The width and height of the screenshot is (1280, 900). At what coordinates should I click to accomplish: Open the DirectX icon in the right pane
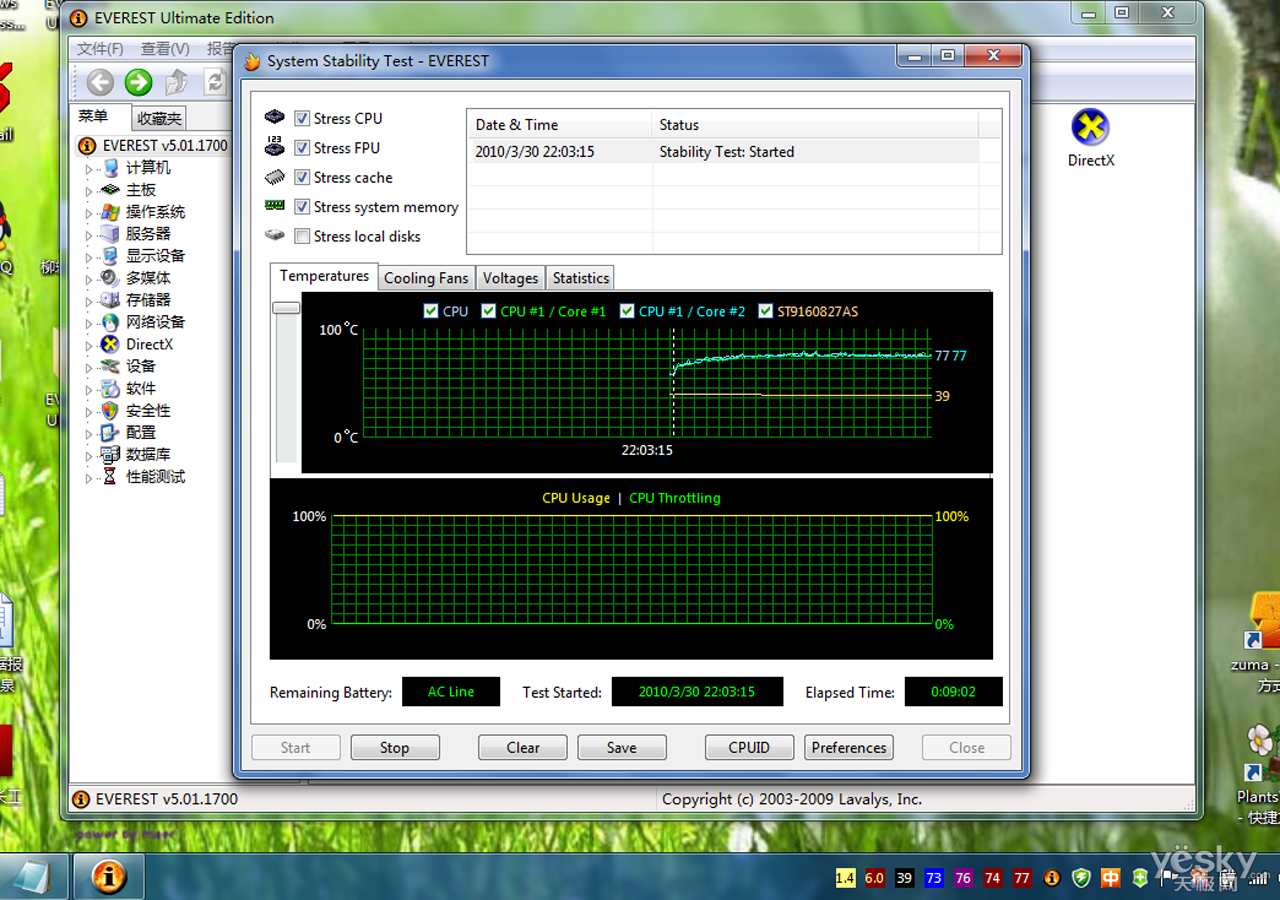pyautogui.click(x=1090, y=128)
